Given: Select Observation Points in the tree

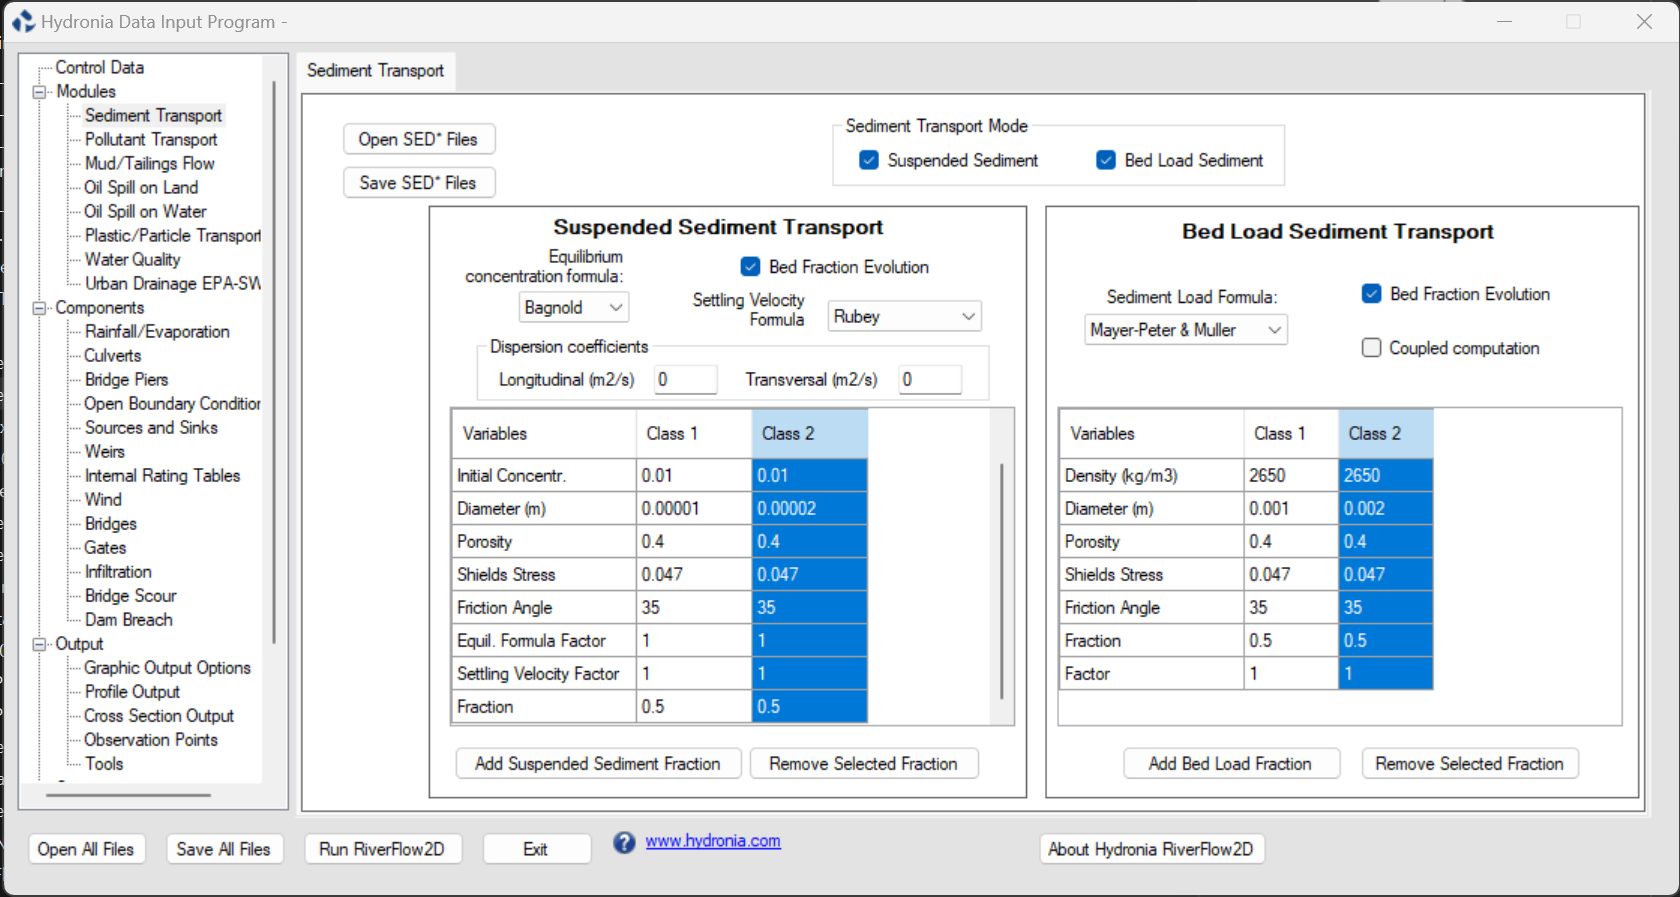Looking at the screenshot, I should point(150,739).
